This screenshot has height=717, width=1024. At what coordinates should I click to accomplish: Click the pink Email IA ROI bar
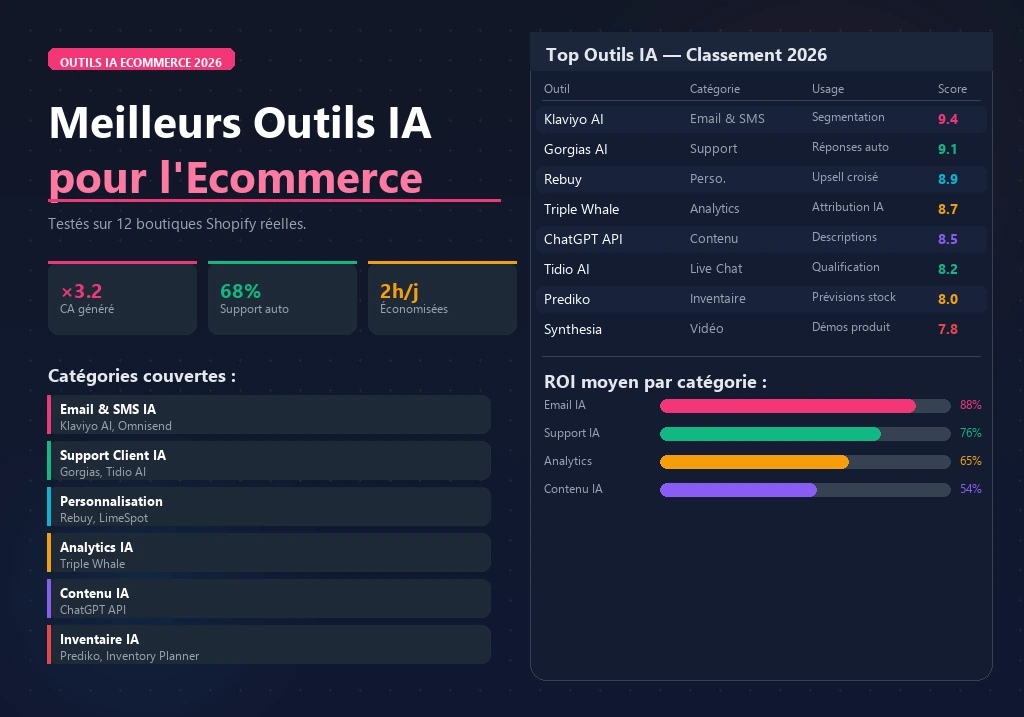point(788,406)
